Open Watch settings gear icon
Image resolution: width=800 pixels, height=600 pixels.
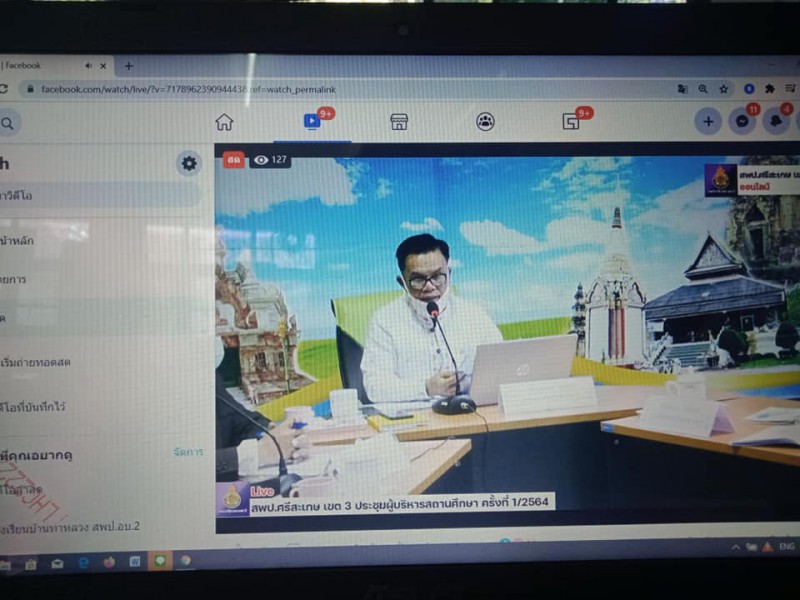pos(188,163)
